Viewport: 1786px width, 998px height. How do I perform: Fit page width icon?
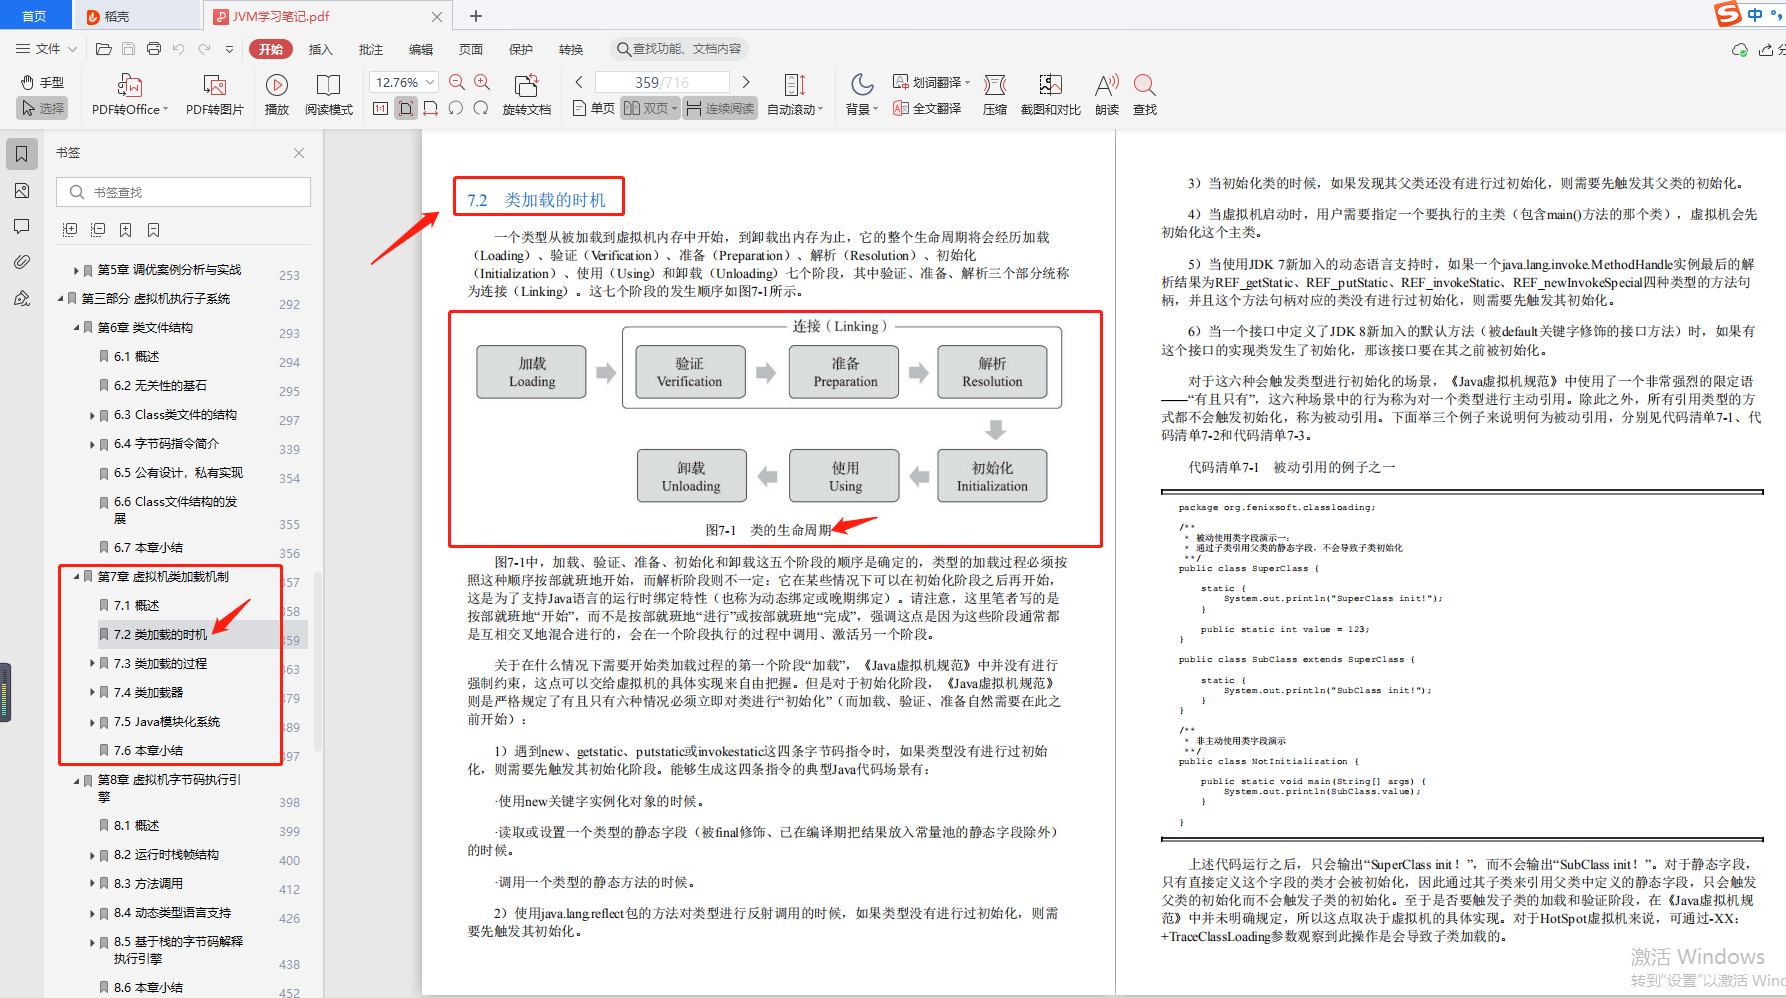430,108
